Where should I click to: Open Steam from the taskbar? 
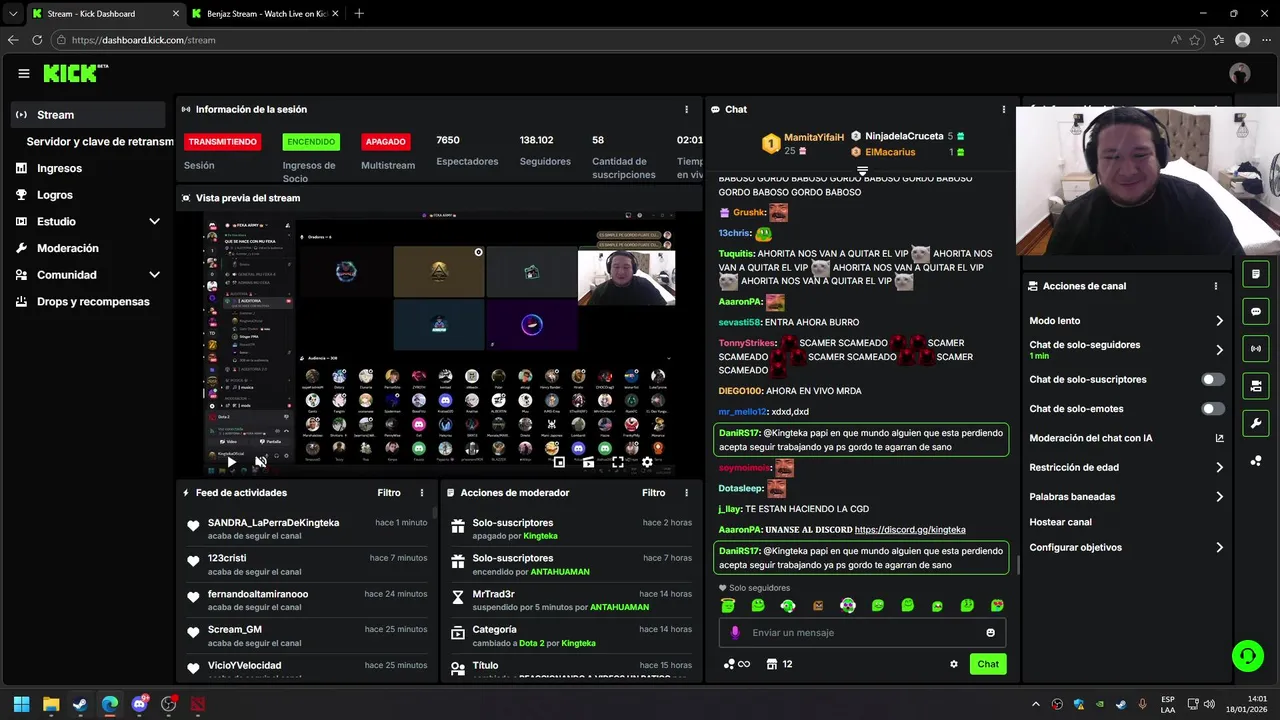(x=80, y=704)
